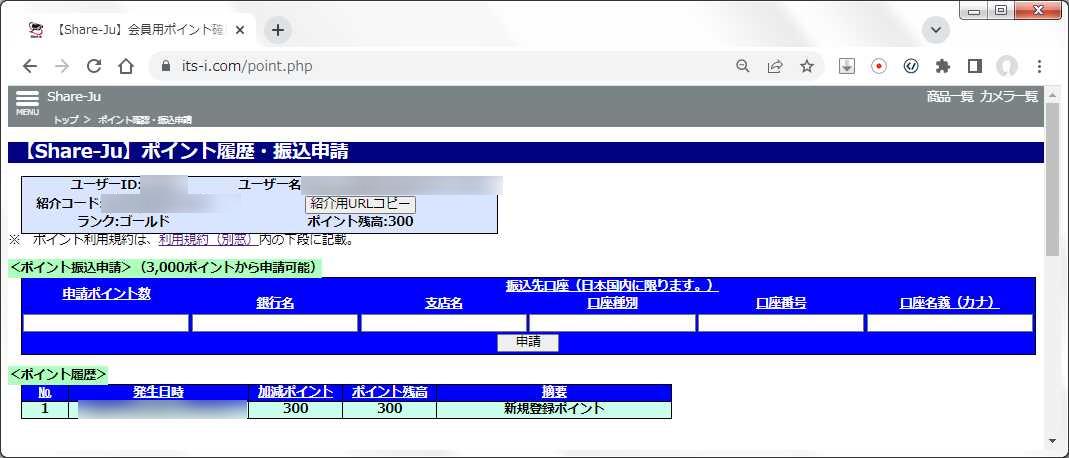
Task: Toggle the browser side panel icon
Action: tap(975, 66)
